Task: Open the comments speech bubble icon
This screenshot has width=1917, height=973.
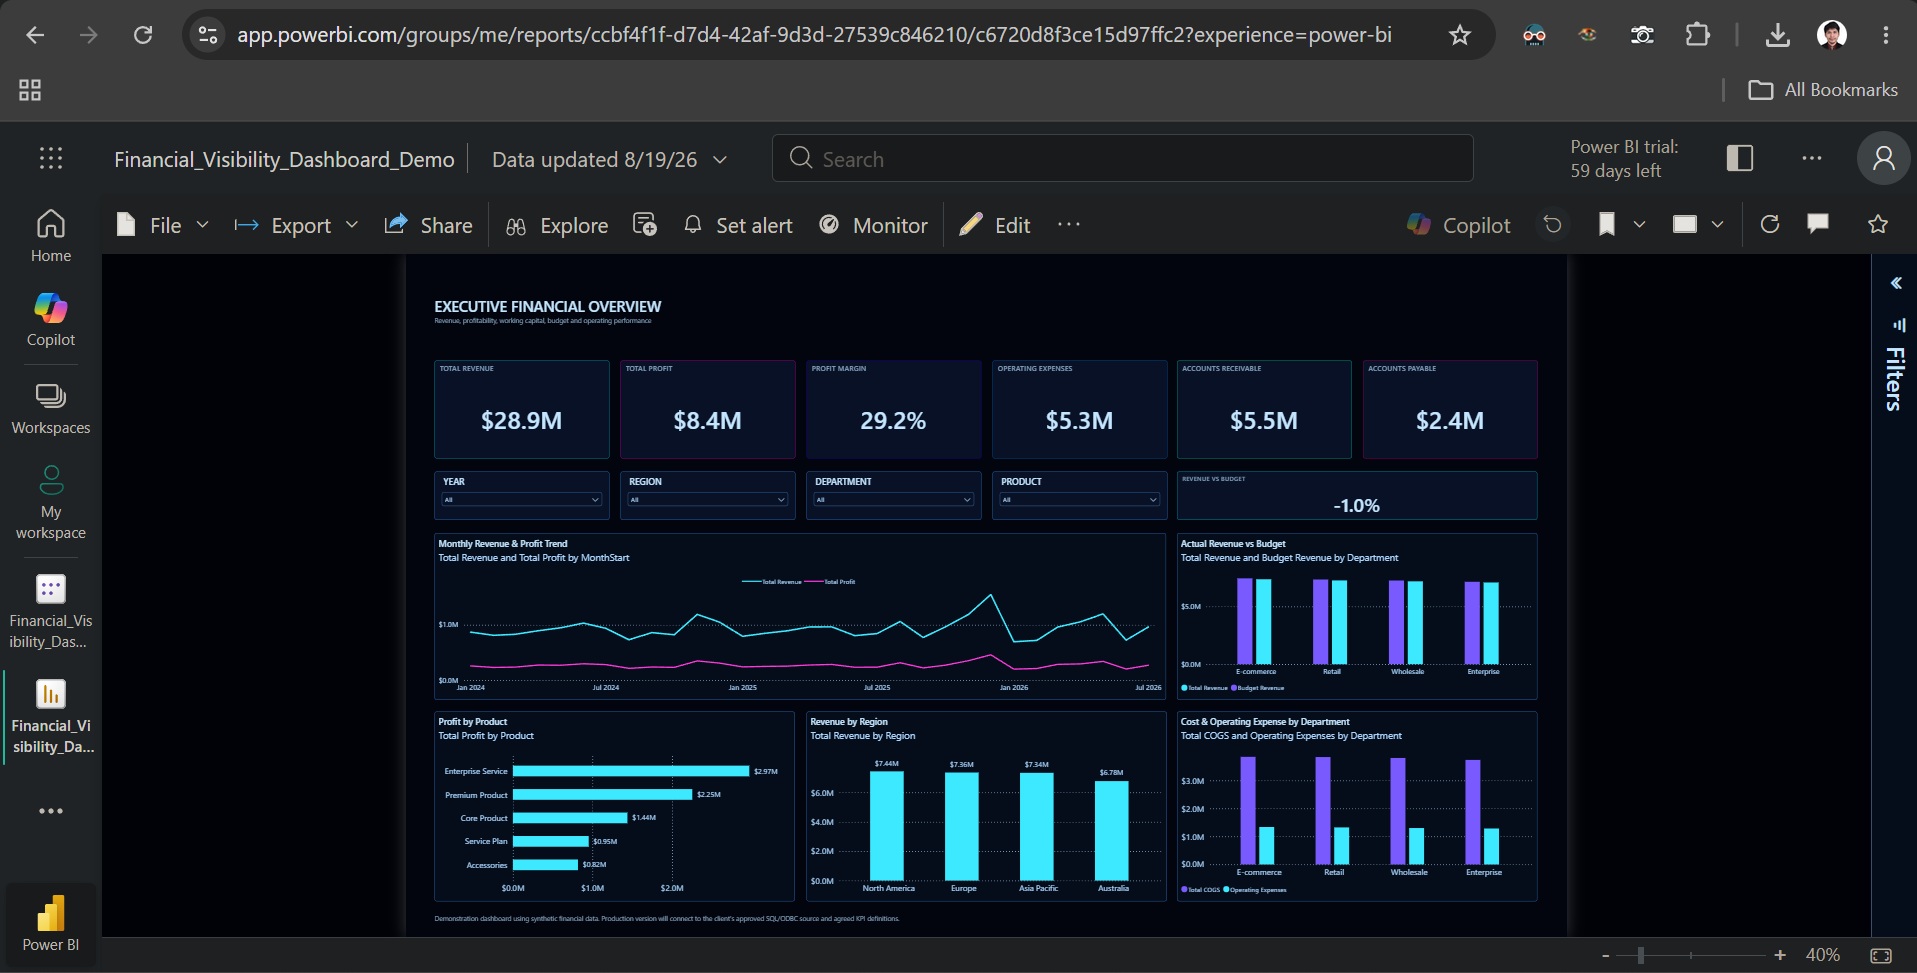Action: pos(1818,224)
